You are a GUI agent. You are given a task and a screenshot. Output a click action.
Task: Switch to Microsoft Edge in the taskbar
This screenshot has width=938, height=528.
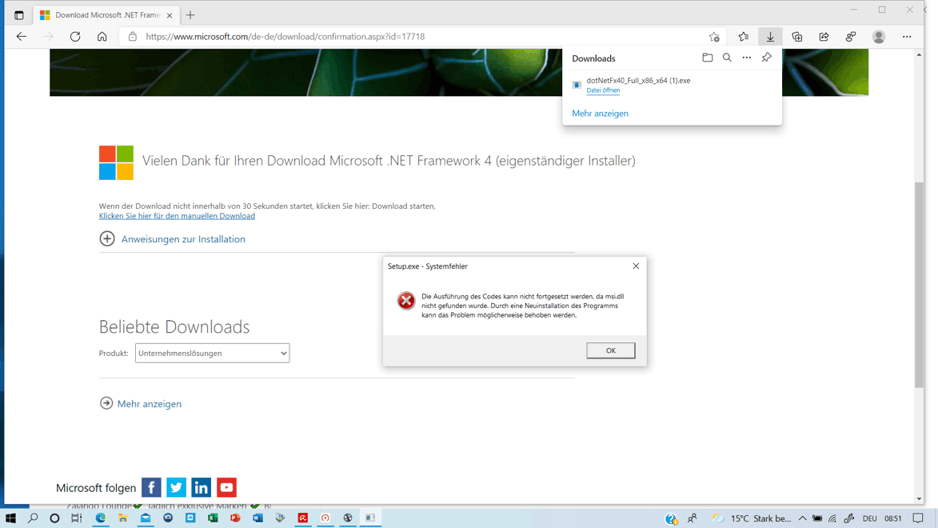[100, 518]
